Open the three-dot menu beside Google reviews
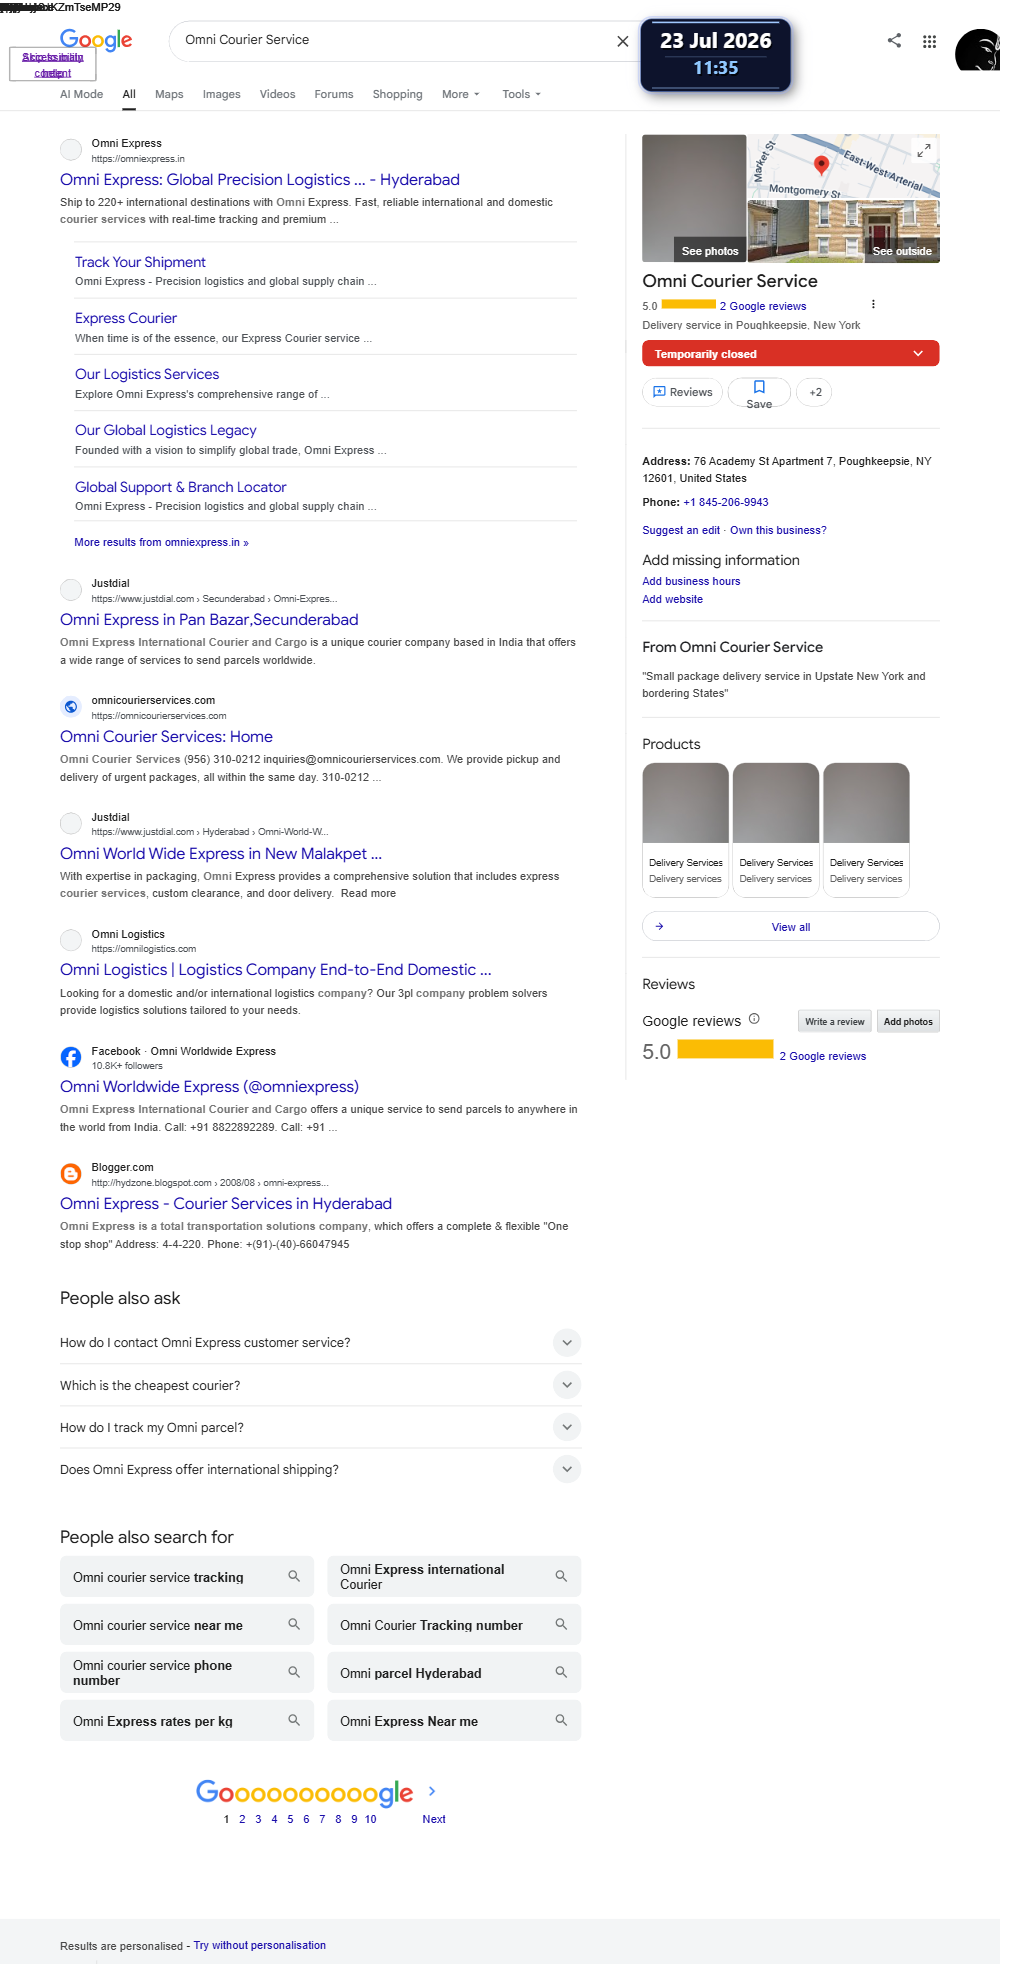 point(873,304)
